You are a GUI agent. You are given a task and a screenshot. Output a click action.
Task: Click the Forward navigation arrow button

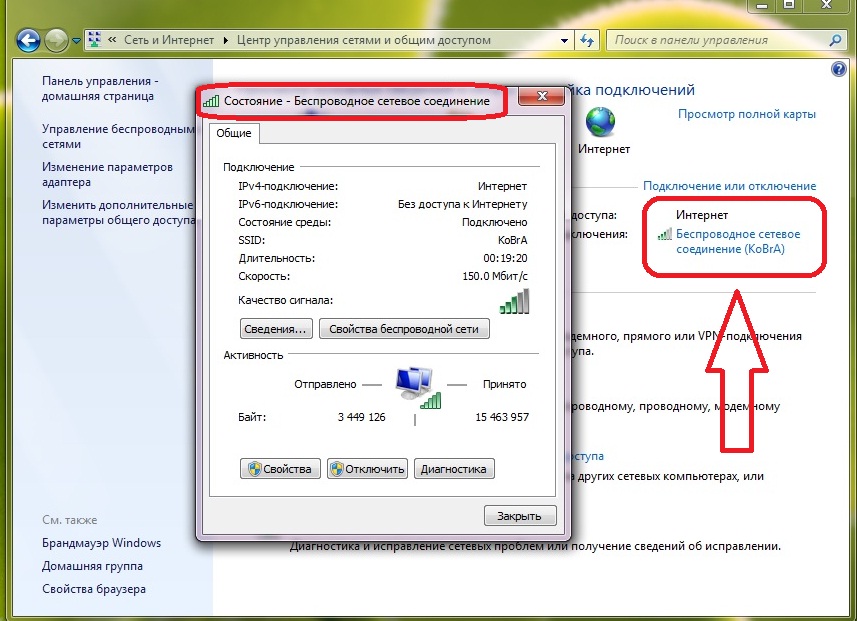56,41
